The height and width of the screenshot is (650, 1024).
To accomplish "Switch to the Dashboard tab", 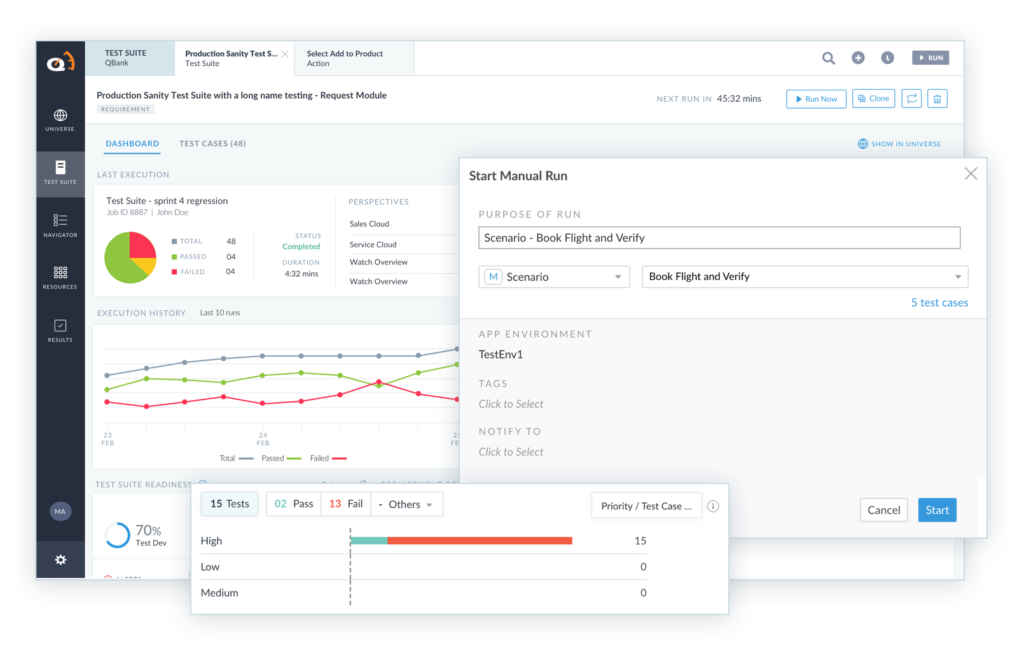I will [x=132, y=143].
